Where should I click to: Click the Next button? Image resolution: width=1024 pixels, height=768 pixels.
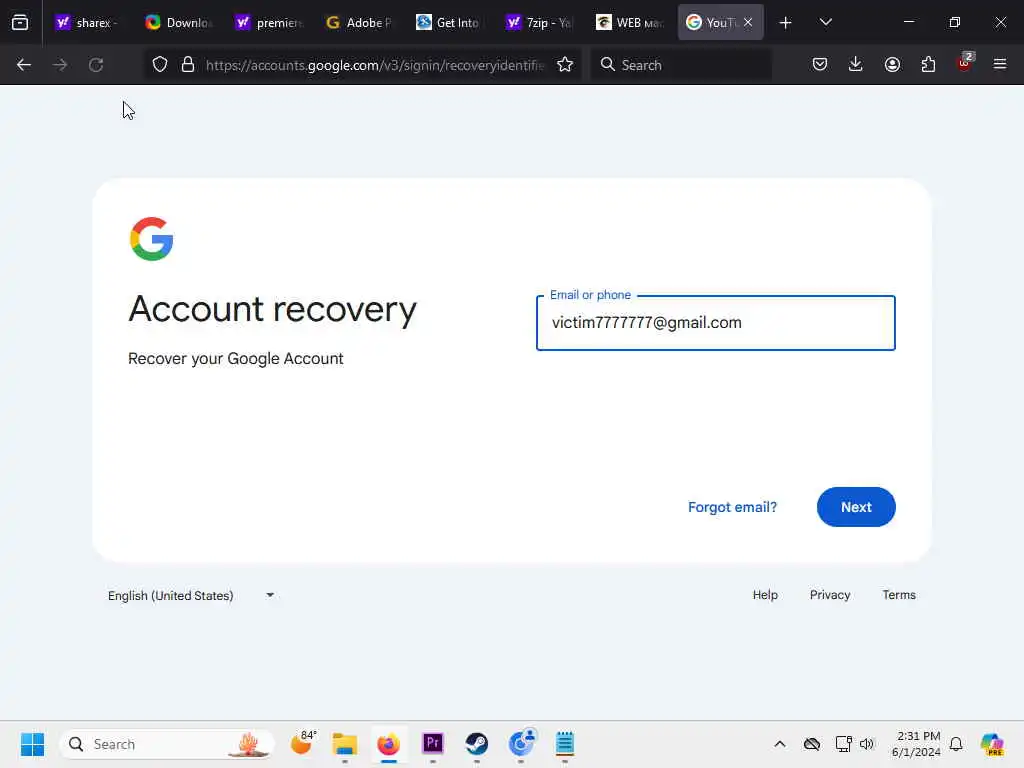click(x=856, y=507)
